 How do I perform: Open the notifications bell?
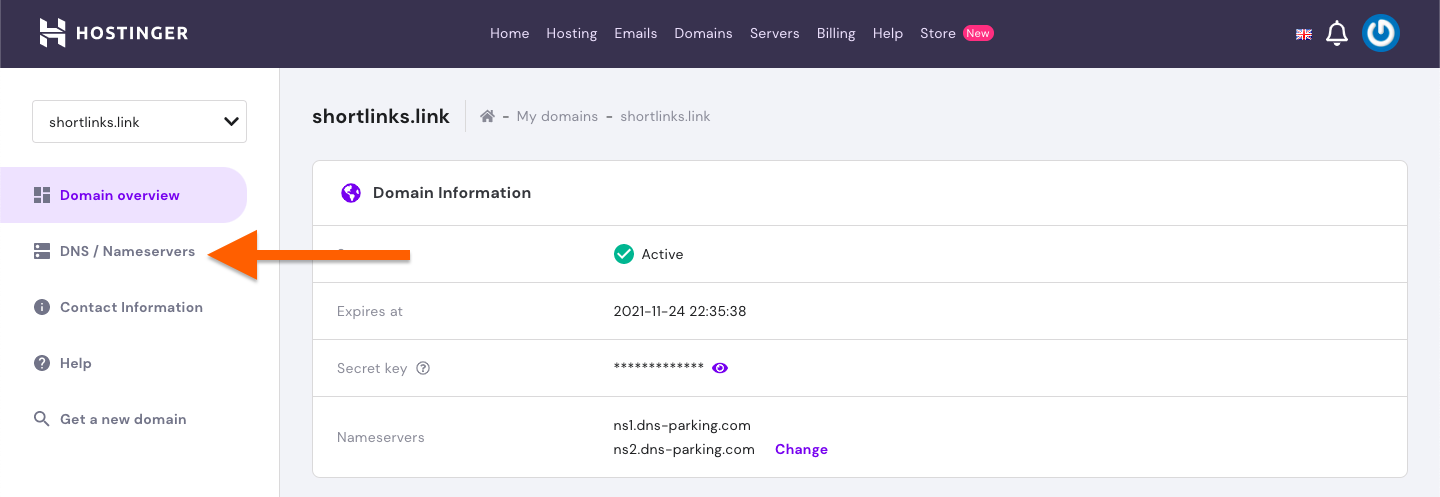[x=1337, y=34]
